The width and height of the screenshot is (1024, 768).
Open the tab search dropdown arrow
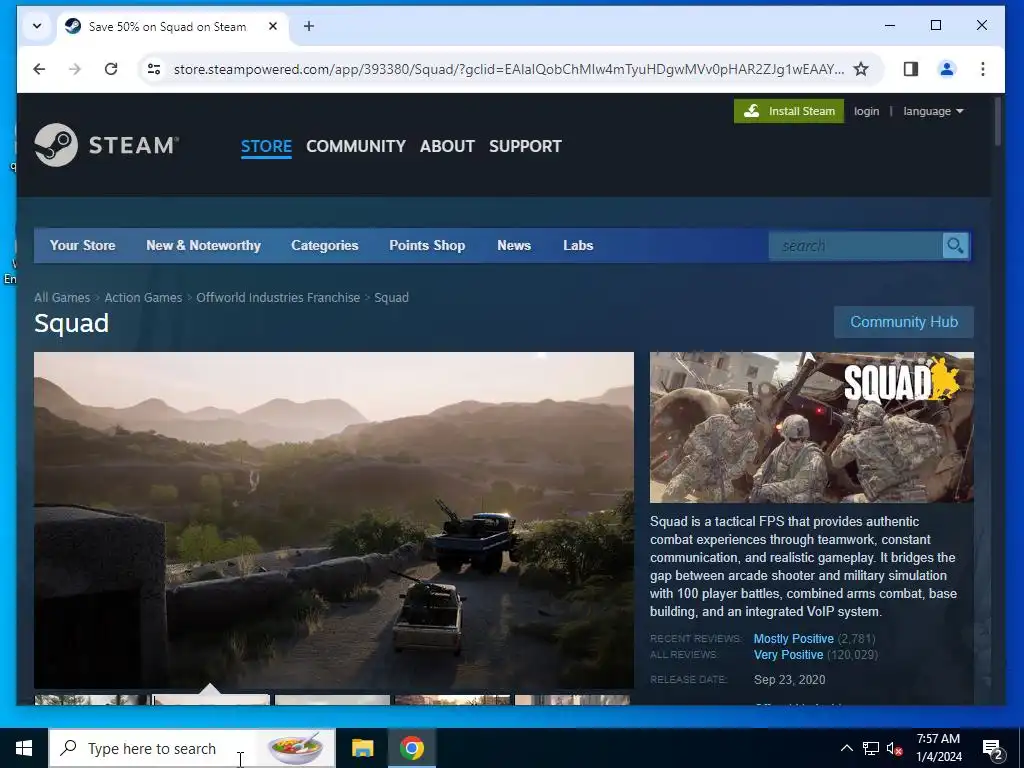pyautogui.click(x=37, y=26)
